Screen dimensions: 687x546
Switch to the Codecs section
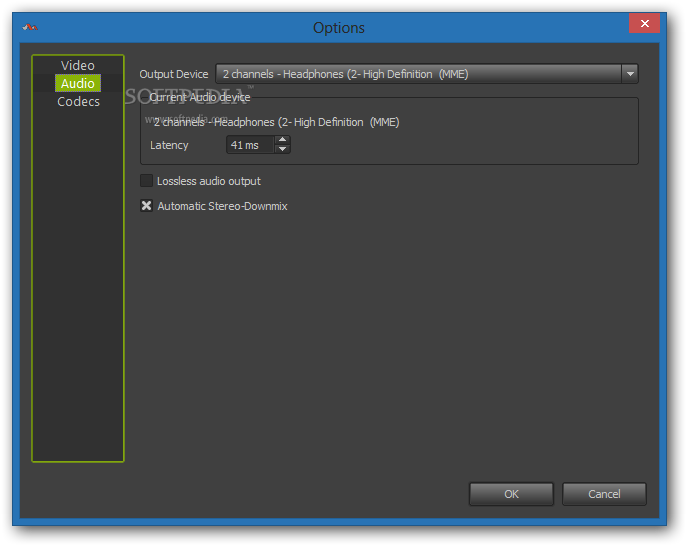click(78, 102)
